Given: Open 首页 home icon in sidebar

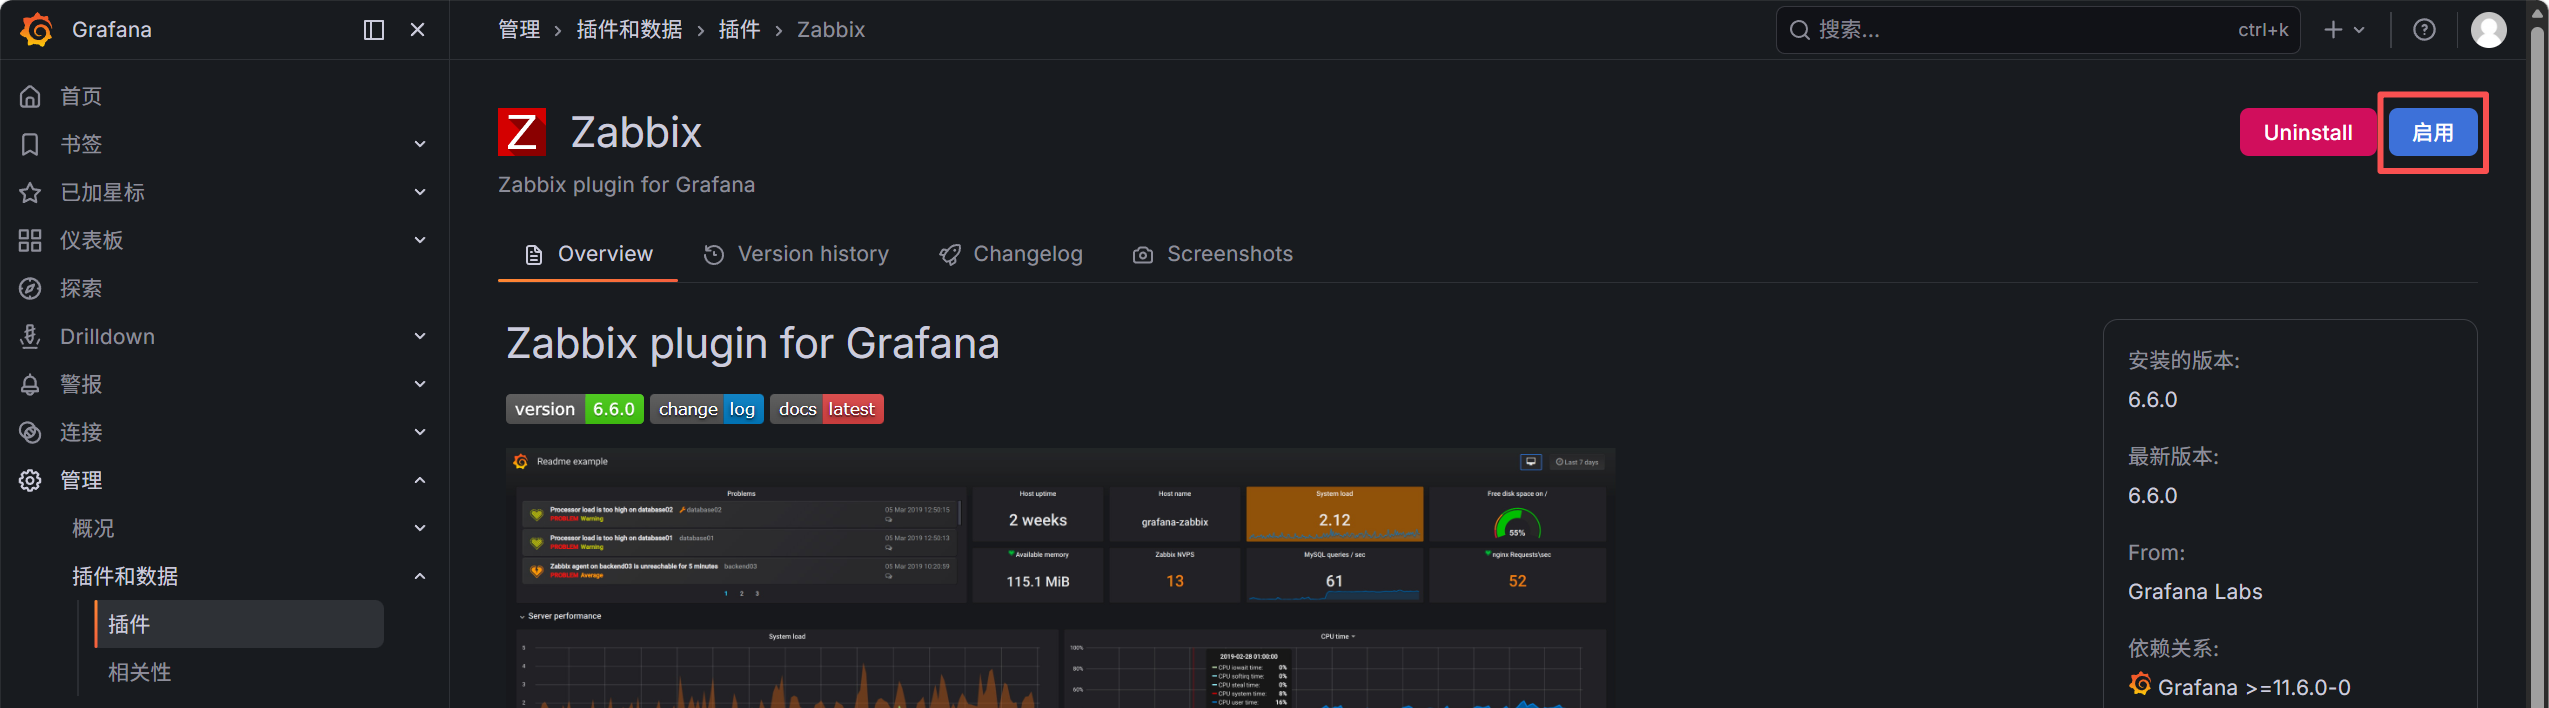Looking at the screenshot, I should [x=30, y=96].
